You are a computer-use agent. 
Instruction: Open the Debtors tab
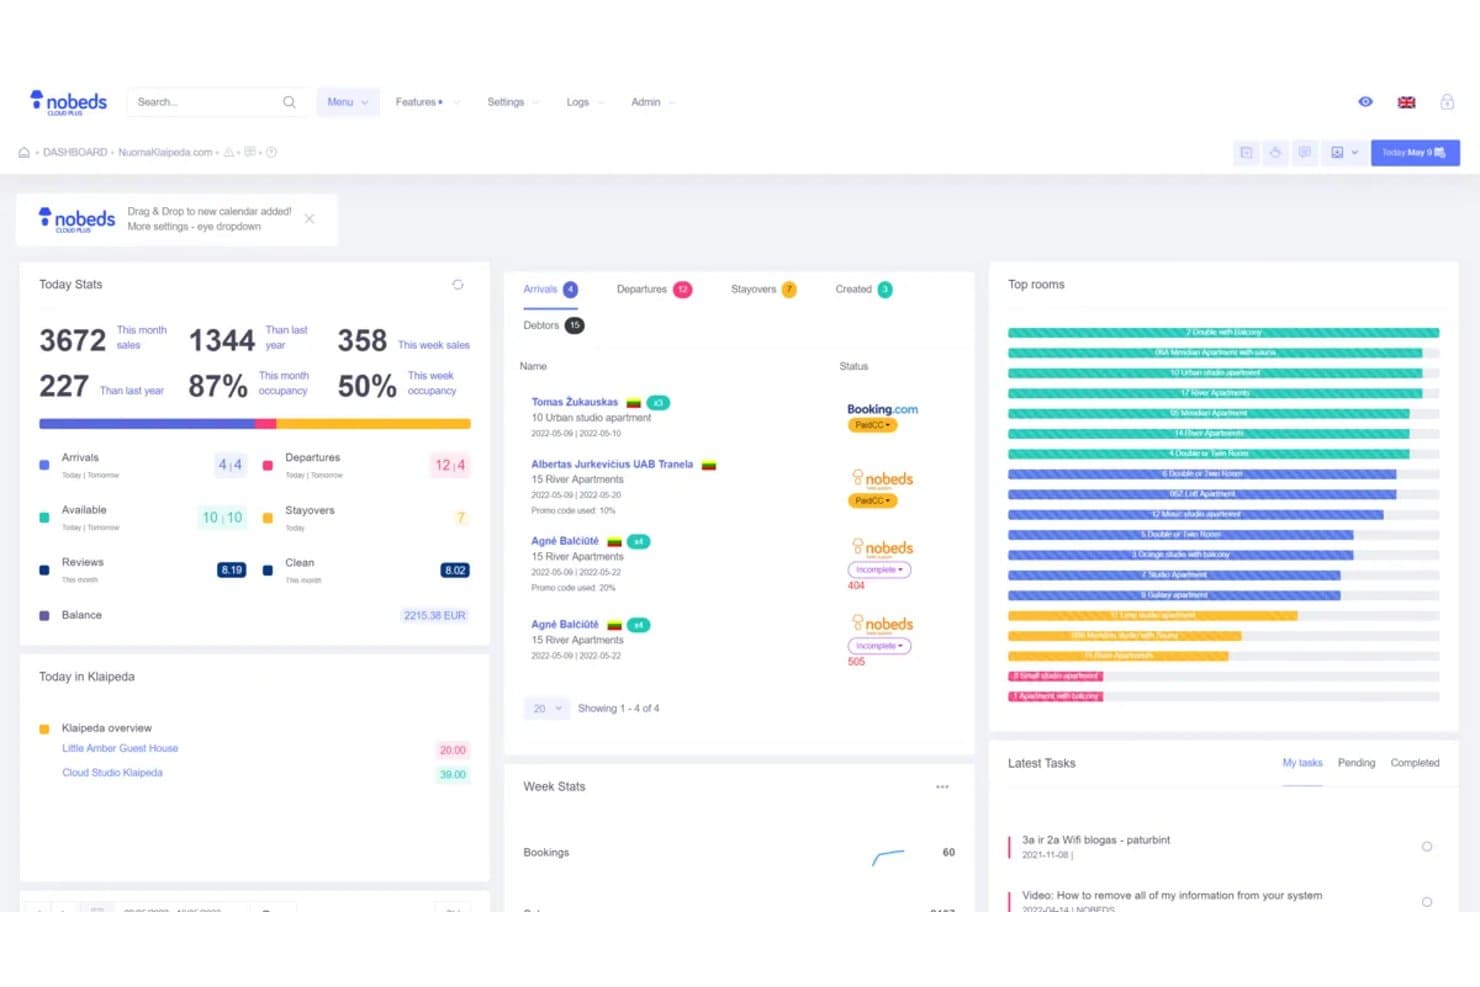click(x=553, y=326)
